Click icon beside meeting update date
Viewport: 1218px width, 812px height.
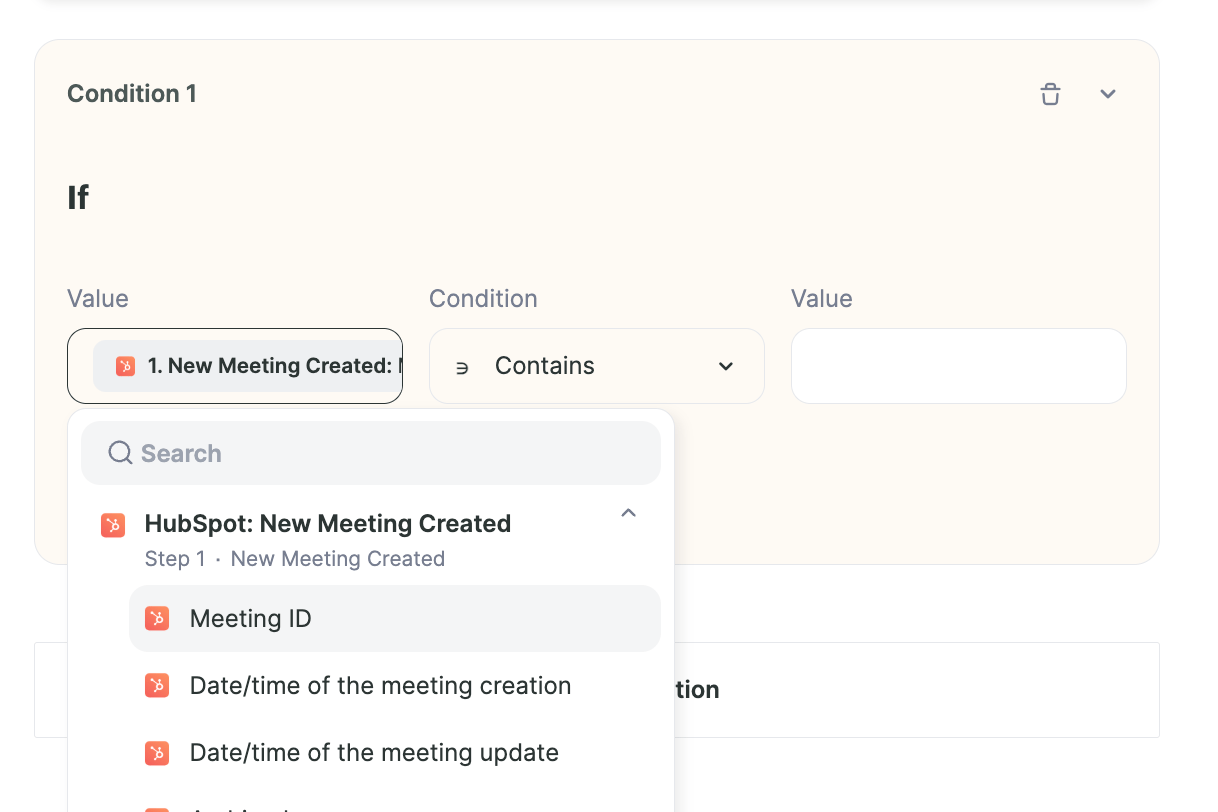pos(157,753)
